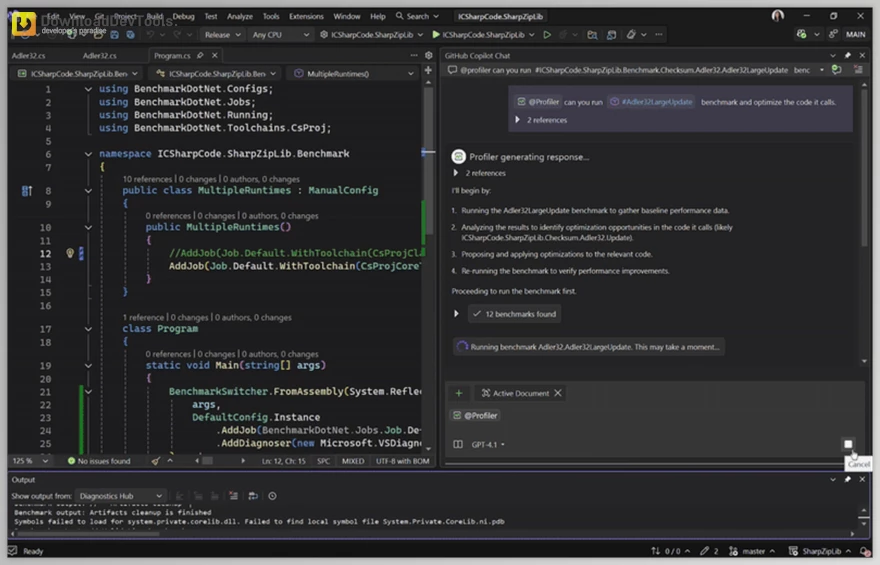
Task: Open the GPT-4.1 model selector
Action: pyautogui.click(x=488, y=444)
